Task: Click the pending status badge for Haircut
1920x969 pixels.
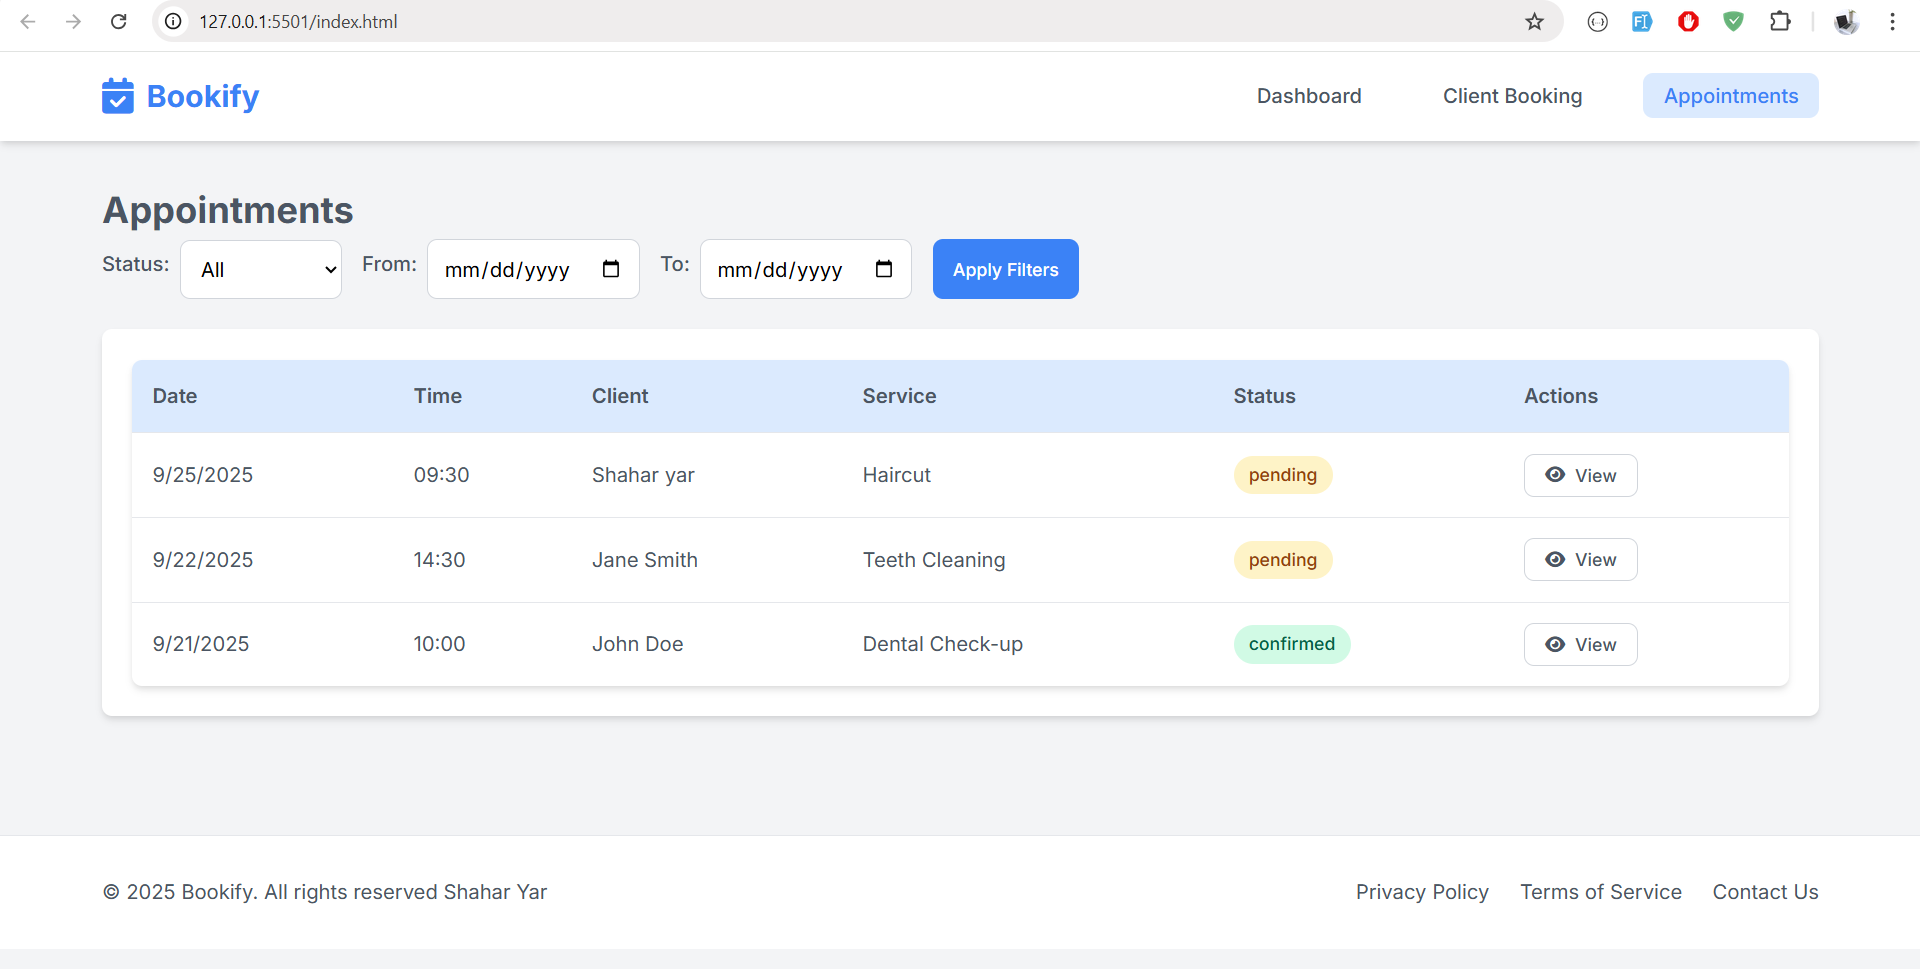Action: coord(1282,475)
